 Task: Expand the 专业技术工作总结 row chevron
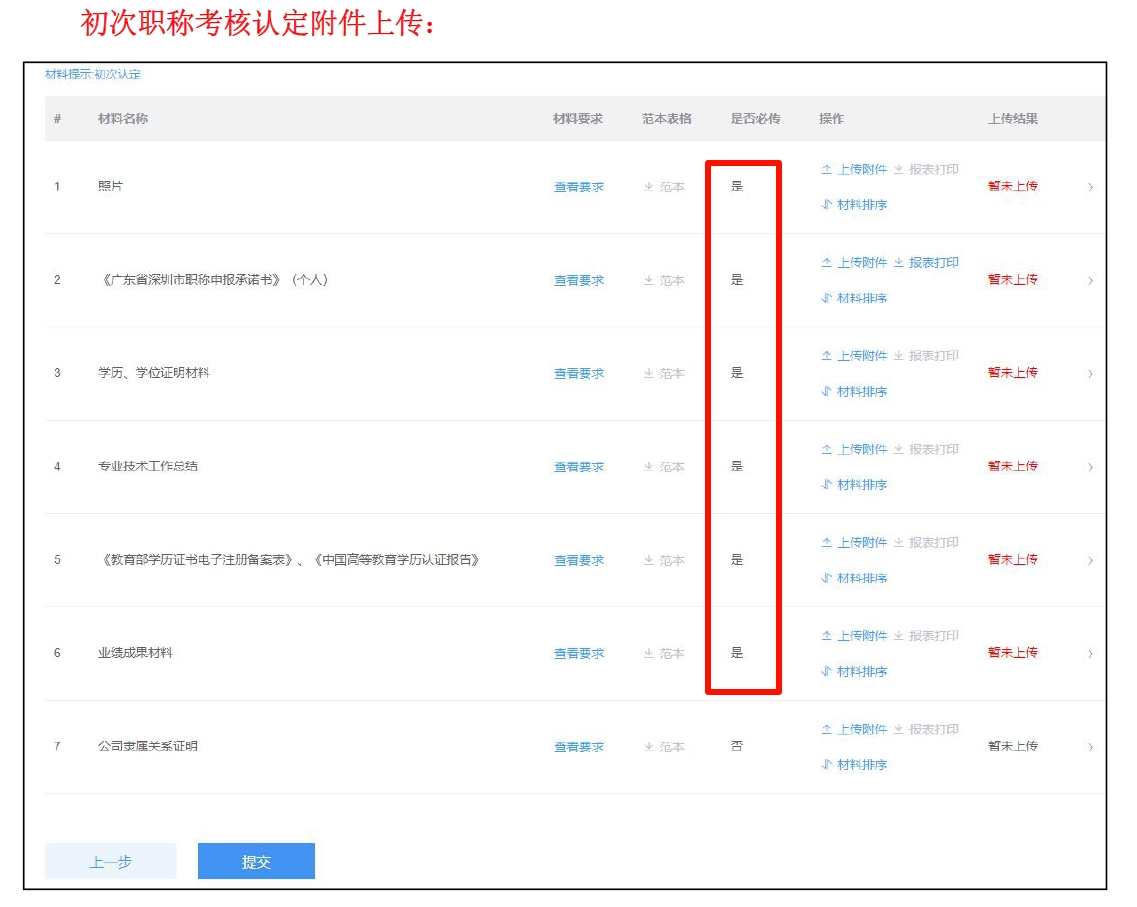tap(1090, 467)
